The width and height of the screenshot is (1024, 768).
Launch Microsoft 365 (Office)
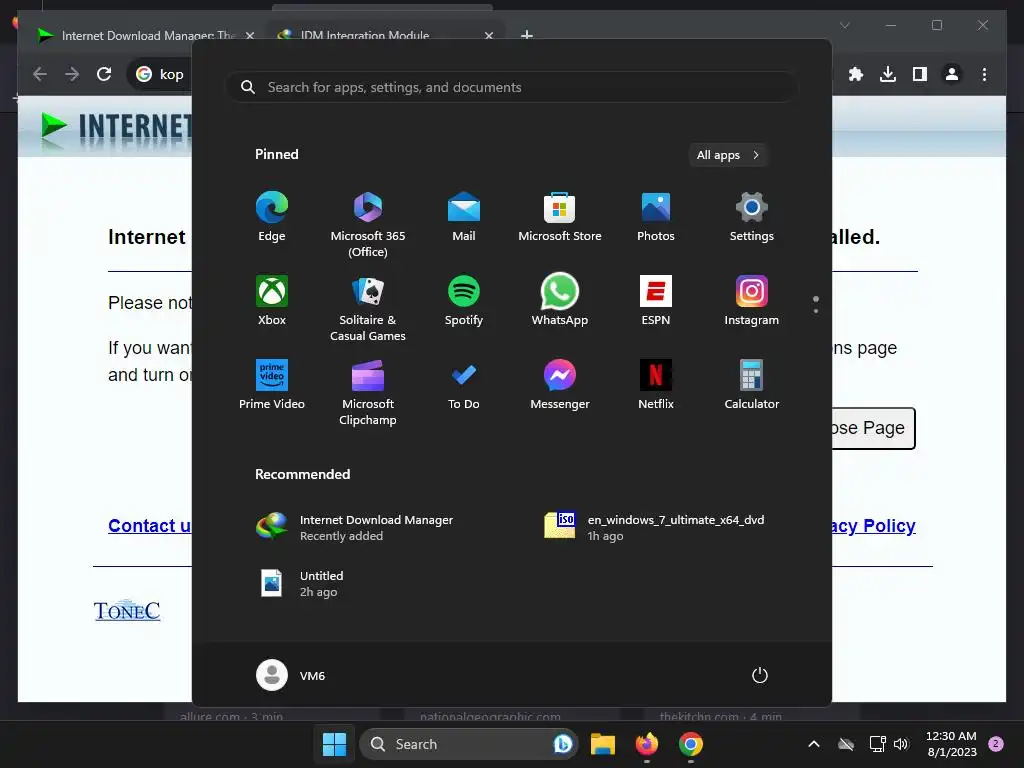tap(368, 226)
